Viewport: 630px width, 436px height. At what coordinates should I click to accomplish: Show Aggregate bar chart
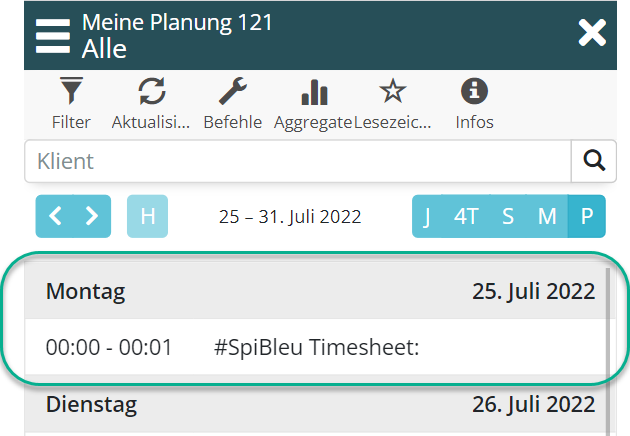pos(314,94)
